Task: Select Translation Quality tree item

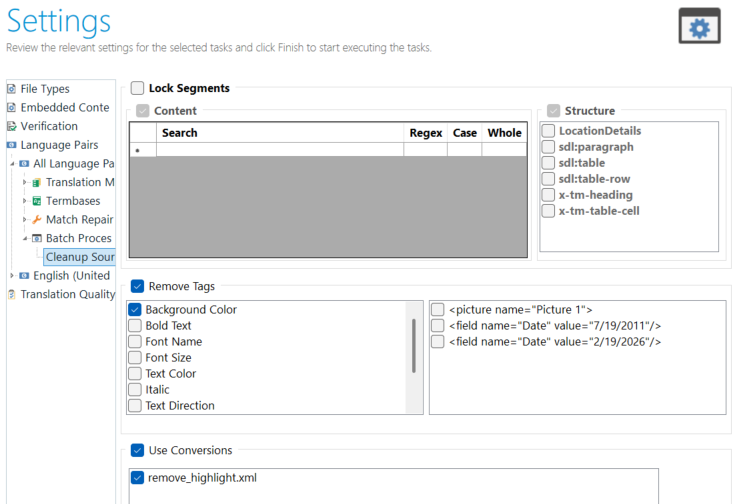Action: coord(68,294)
